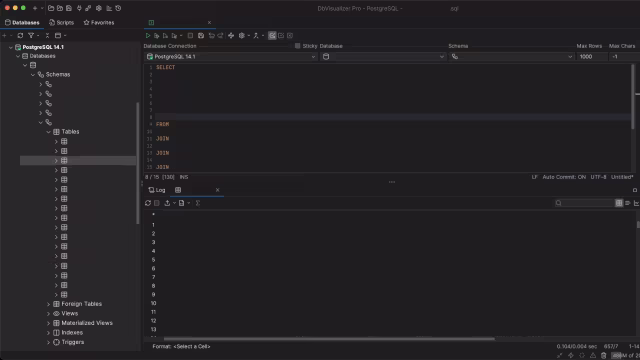
Task: Click the format SQL icon in editor toolbar
Action: [x=231, y=36]
